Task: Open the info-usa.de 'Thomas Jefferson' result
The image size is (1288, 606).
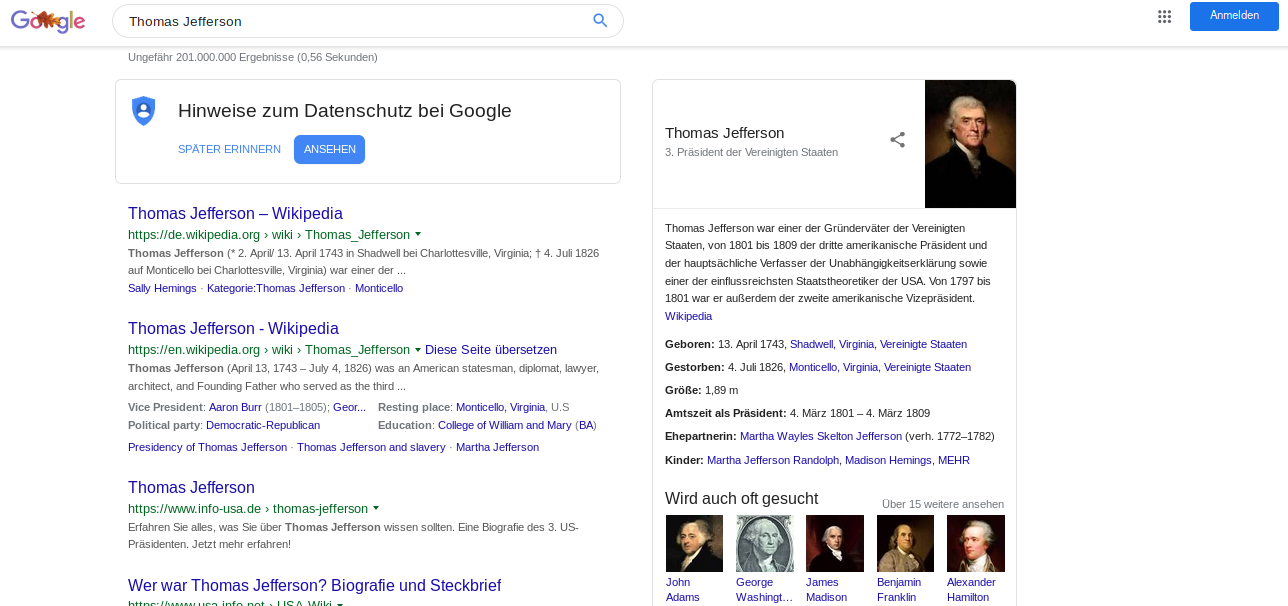Action: (x=191, y=487)
